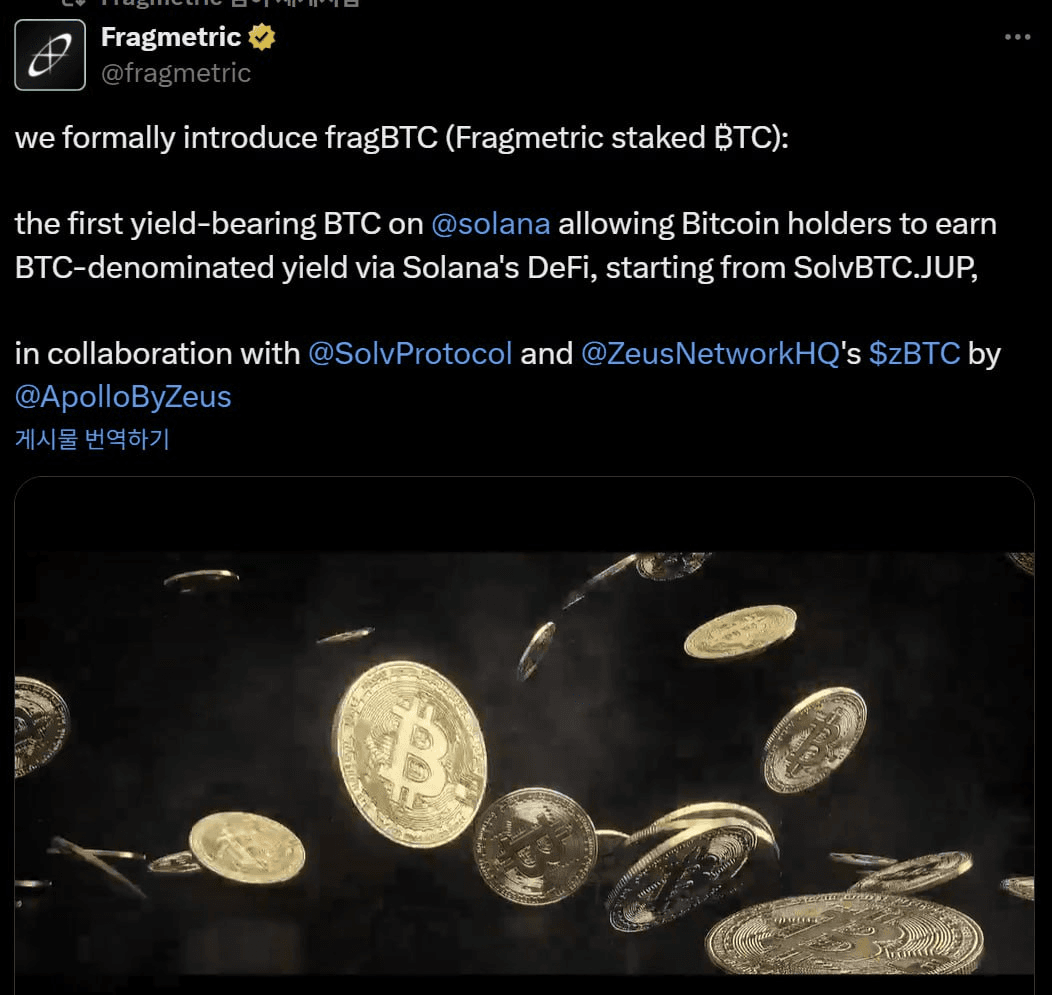
Task: Open the @ApolloByZeus mention
Action: point(122,397)
